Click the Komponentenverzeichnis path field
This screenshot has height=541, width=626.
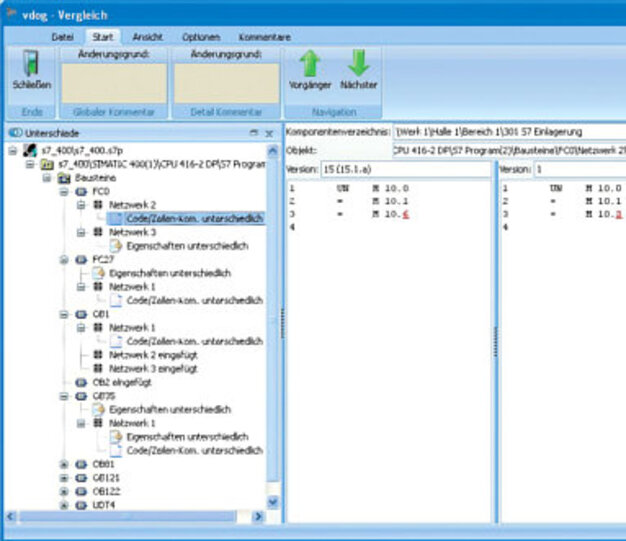[509, 132]
